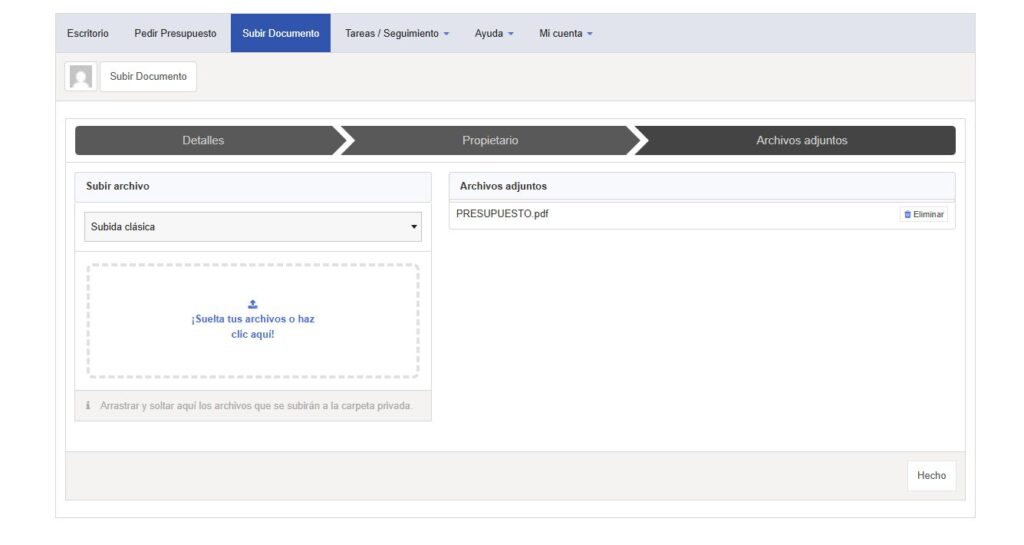Click the Arrastrar y soltar hint text
1024x545 pixels.
pos(256,406)
